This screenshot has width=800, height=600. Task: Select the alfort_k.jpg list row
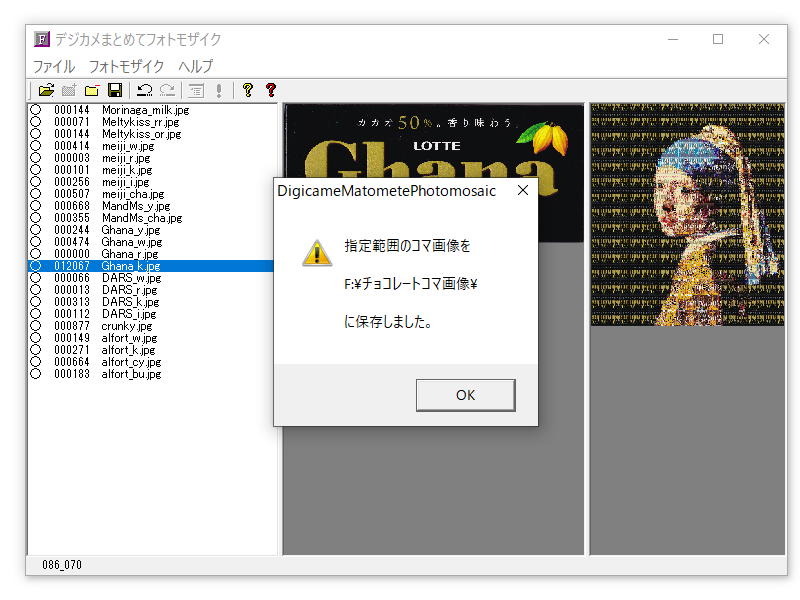point(151,349)
